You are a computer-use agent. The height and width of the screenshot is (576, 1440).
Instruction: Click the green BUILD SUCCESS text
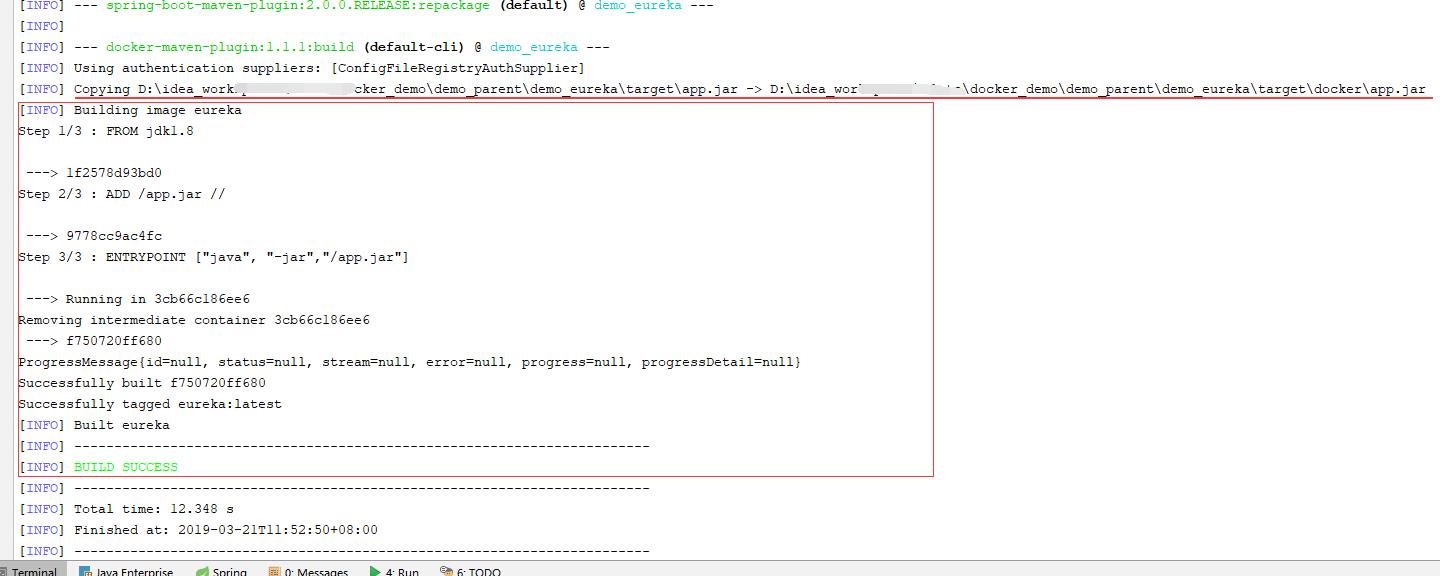(125, 467)
